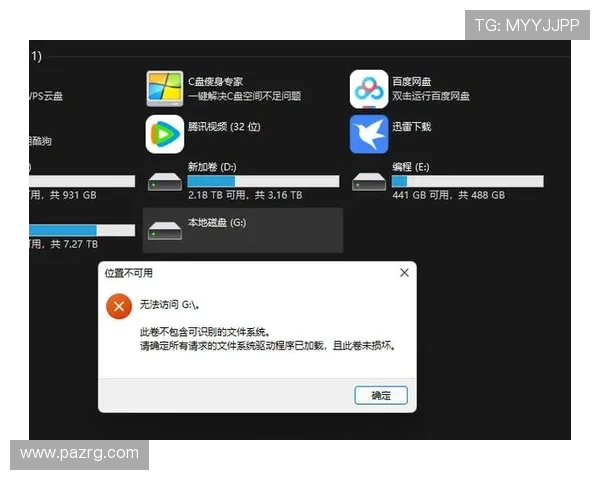Select the 新加卷 (D:) label
600x480 pixels.
pyautogui.click(x=212, y=167)
